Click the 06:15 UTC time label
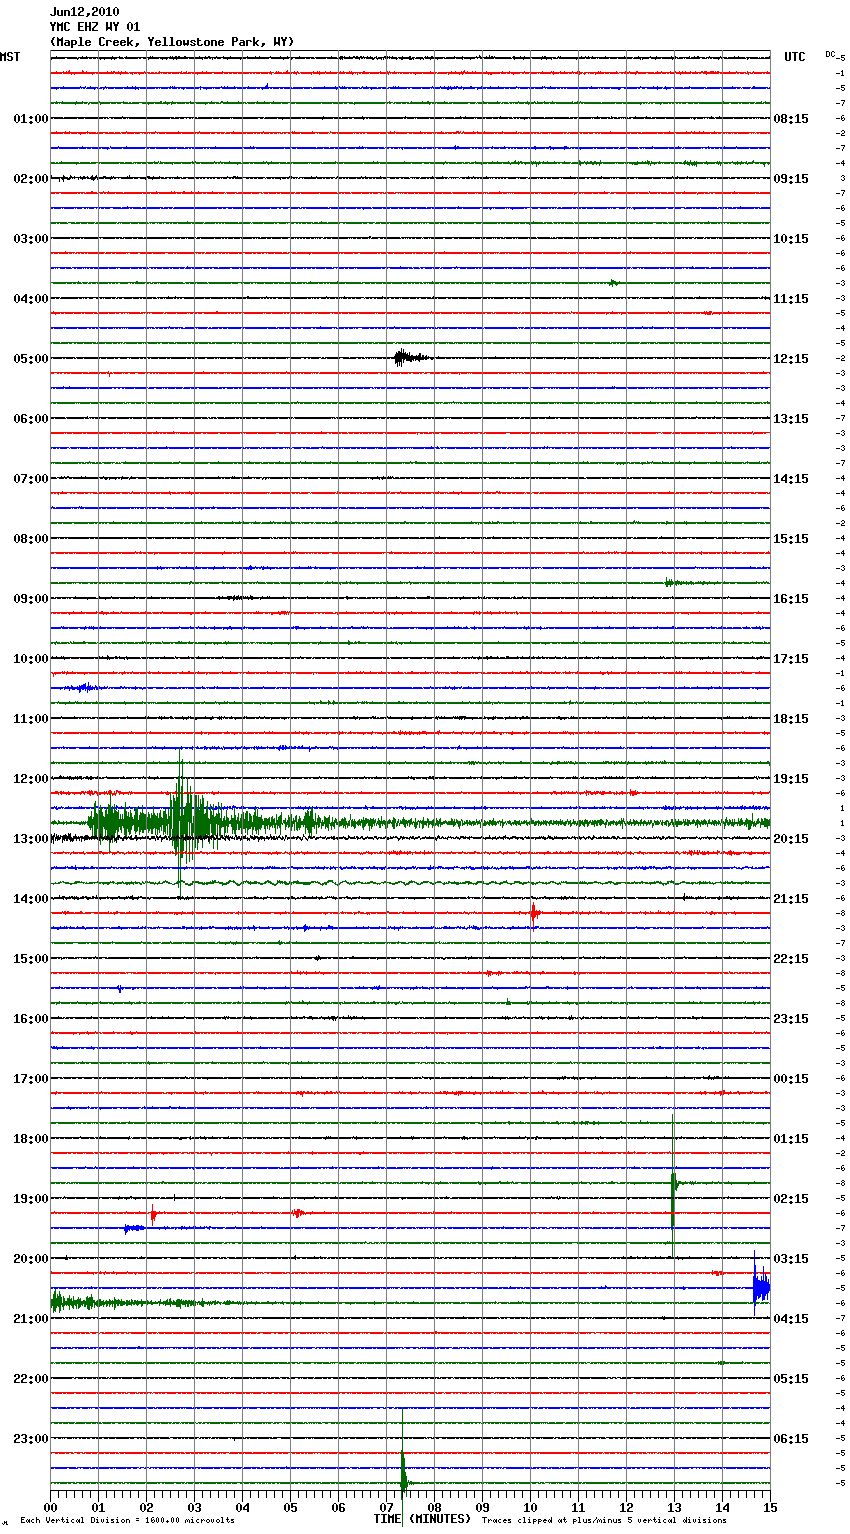The height and width of the screenshot is (1534, 850). pos(791,1439)
